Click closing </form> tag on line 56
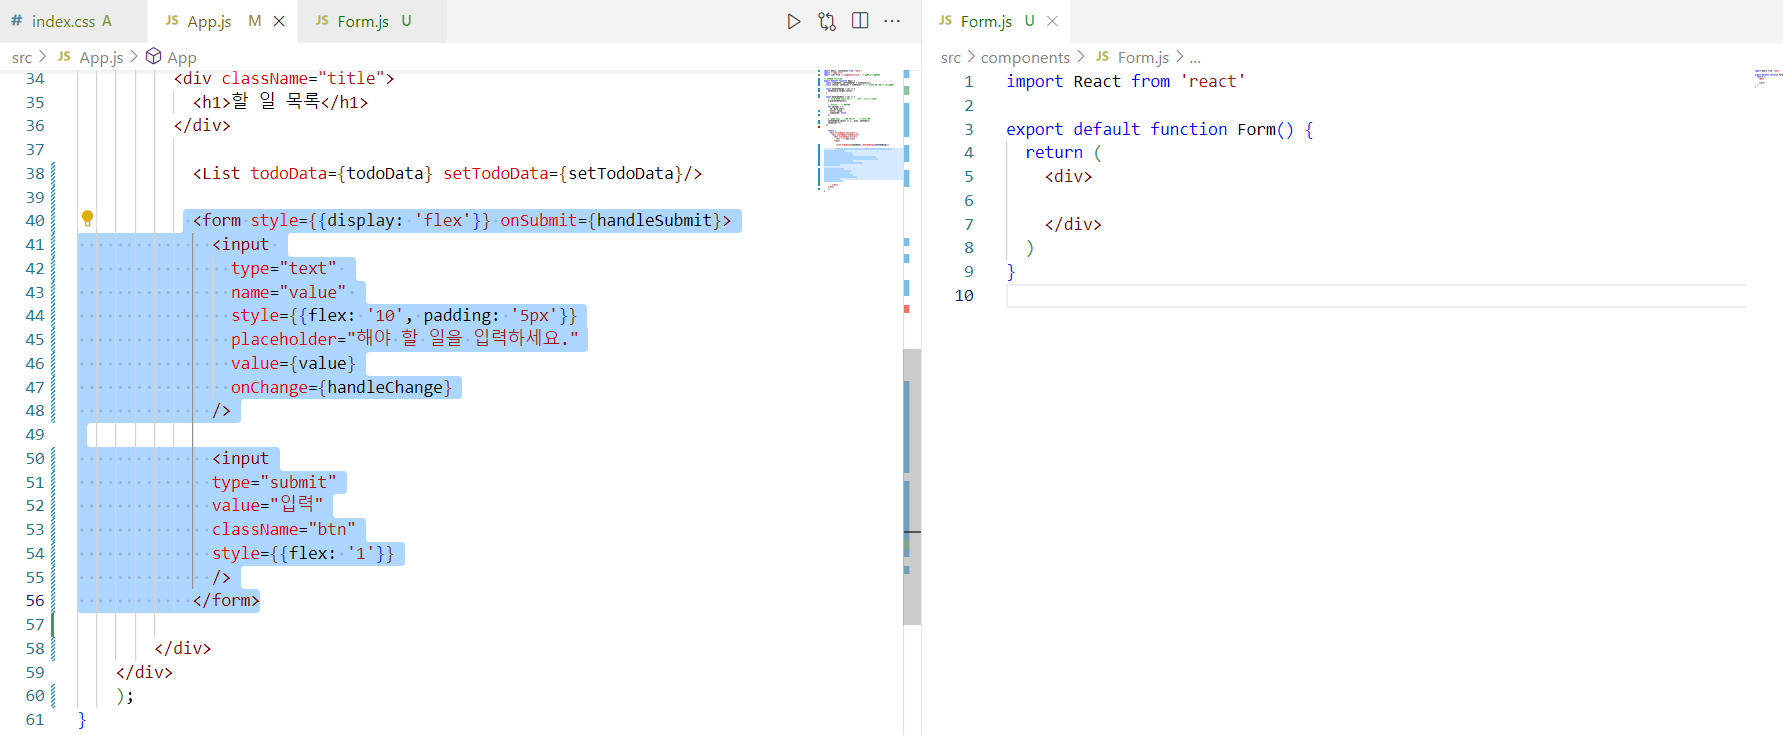Viewport: 1783px width, 735px height. (226, 600)
